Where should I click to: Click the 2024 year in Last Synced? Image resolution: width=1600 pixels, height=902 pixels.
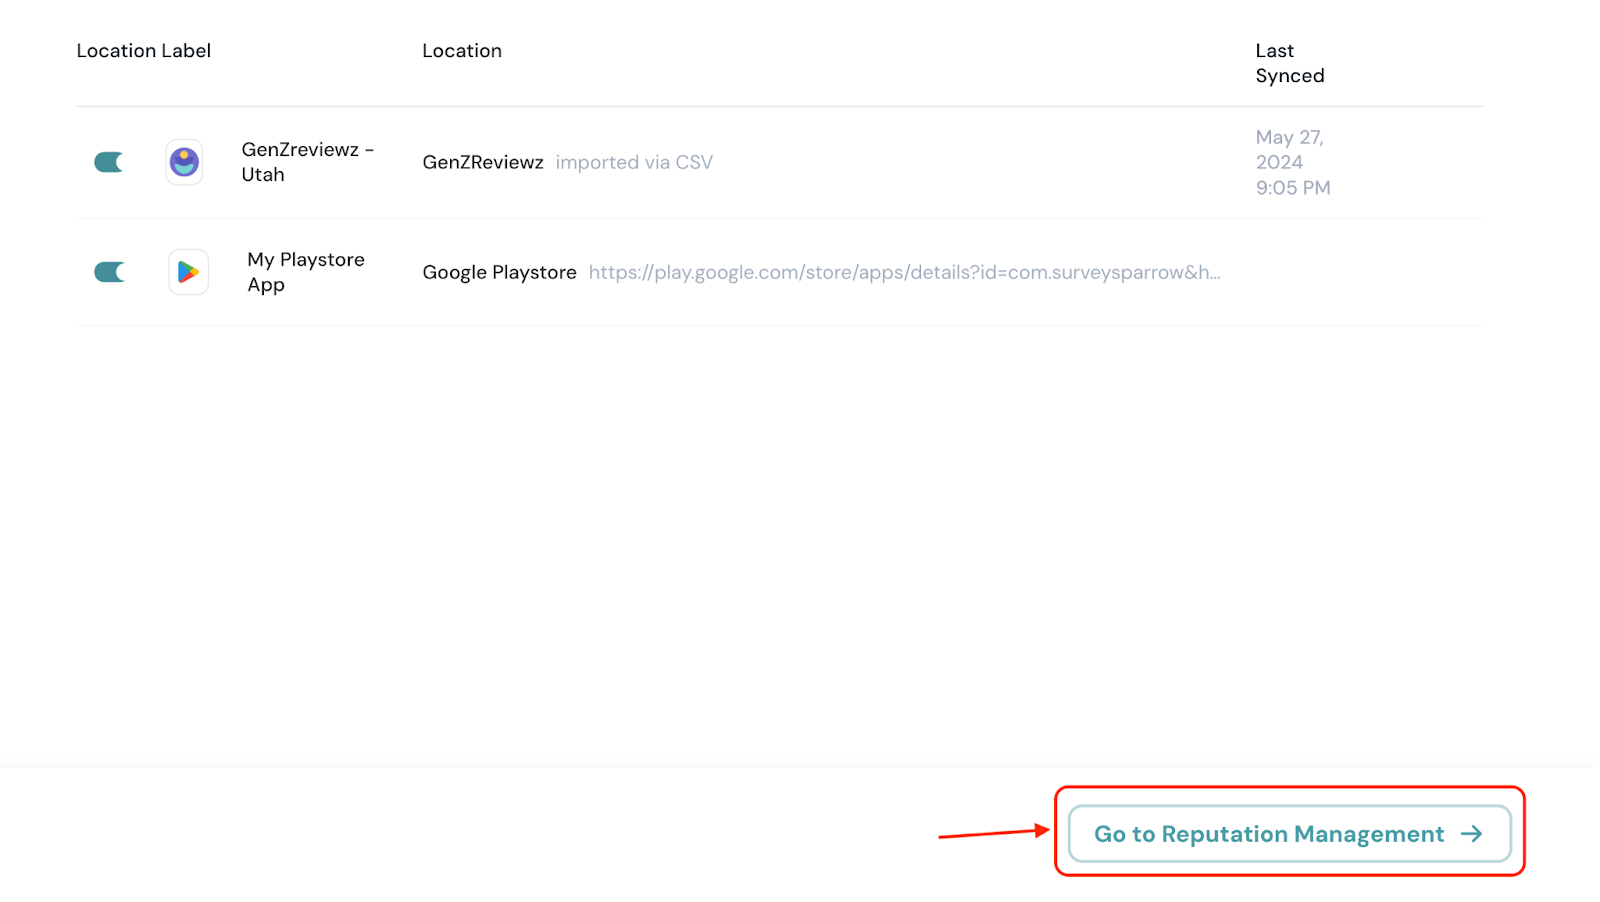[1279, 162]
